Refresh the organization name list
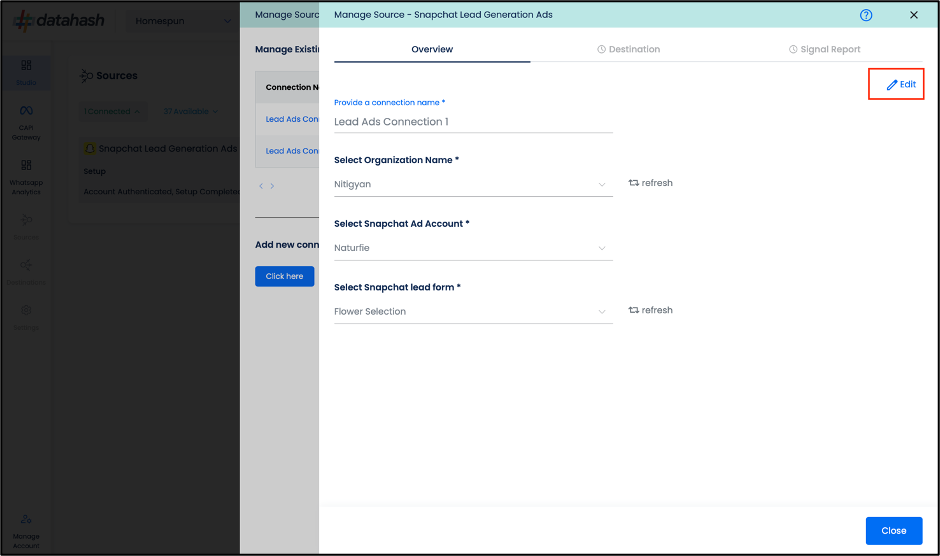The width and height of the screenshot is (940, 556). (x=650, y=183)
